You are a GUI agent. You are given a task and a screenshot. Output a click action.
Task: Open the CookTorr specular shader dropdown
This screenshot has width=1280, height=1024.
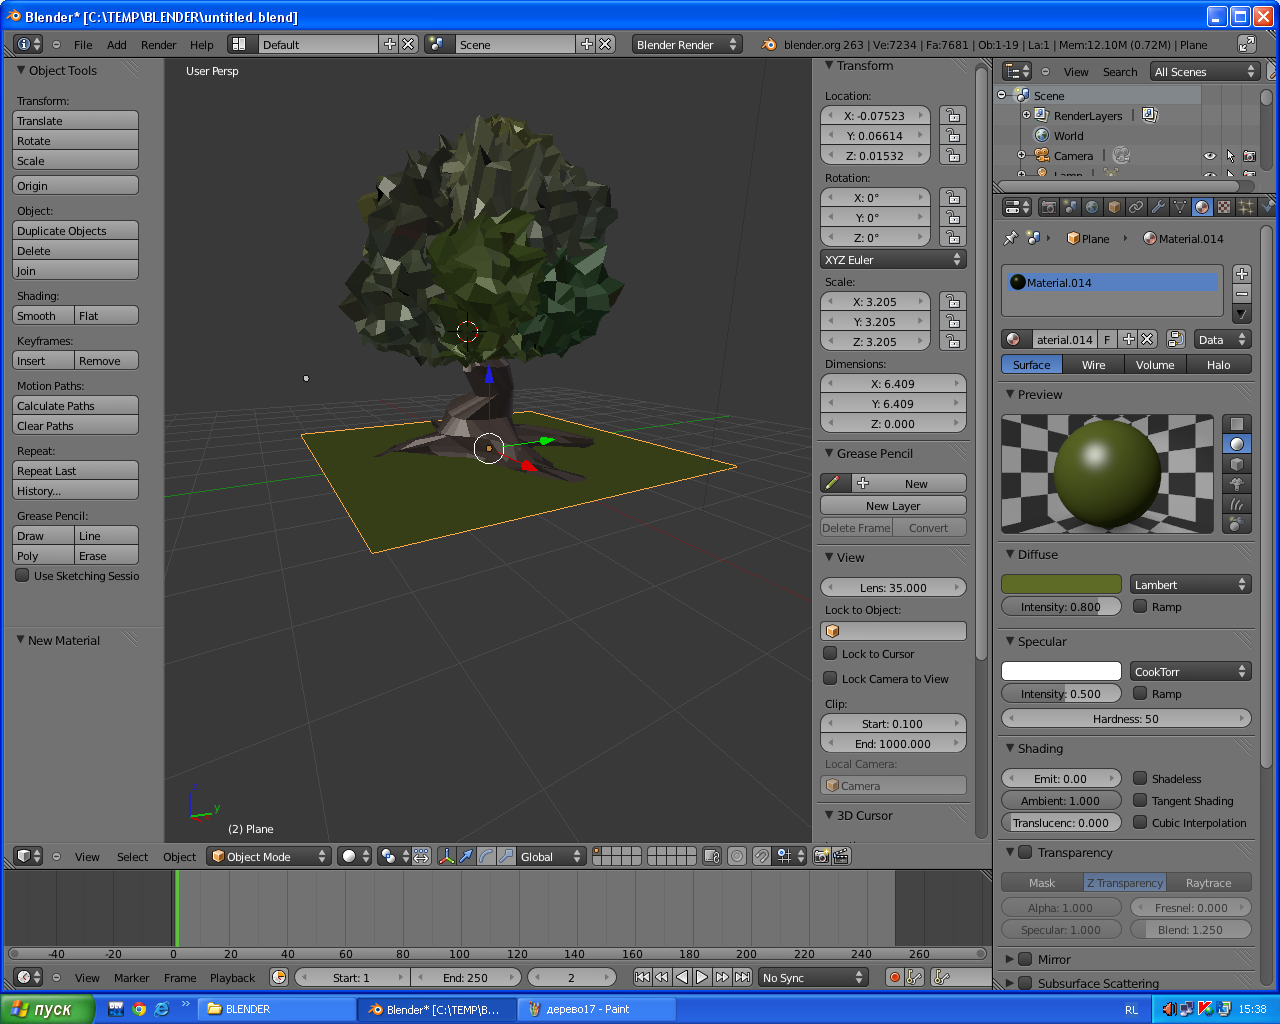tap(1191, 671)
